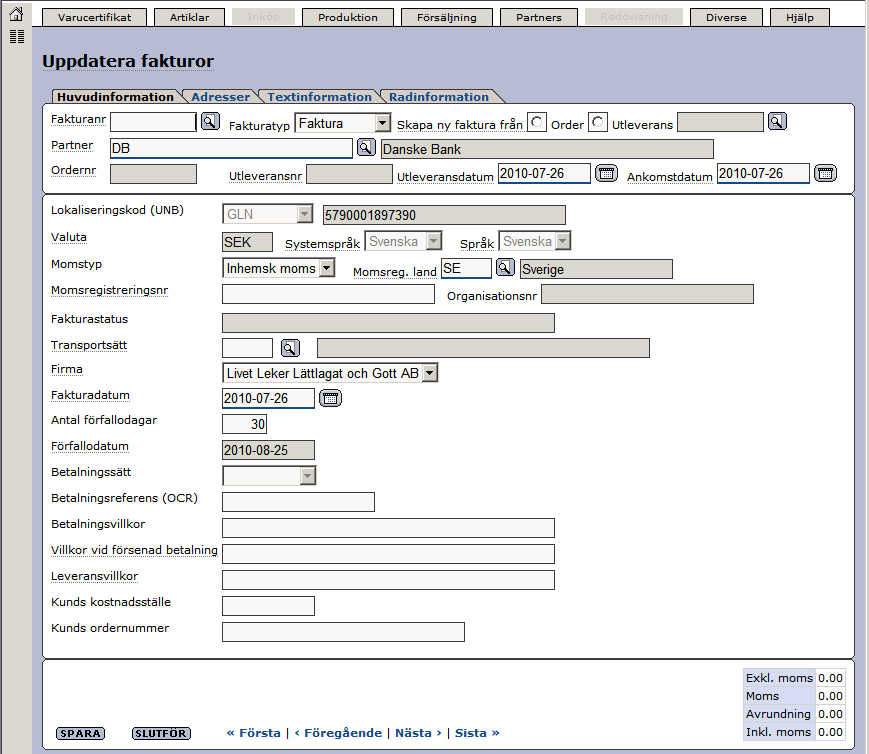Open Artiklar menu

coord(190,17)
